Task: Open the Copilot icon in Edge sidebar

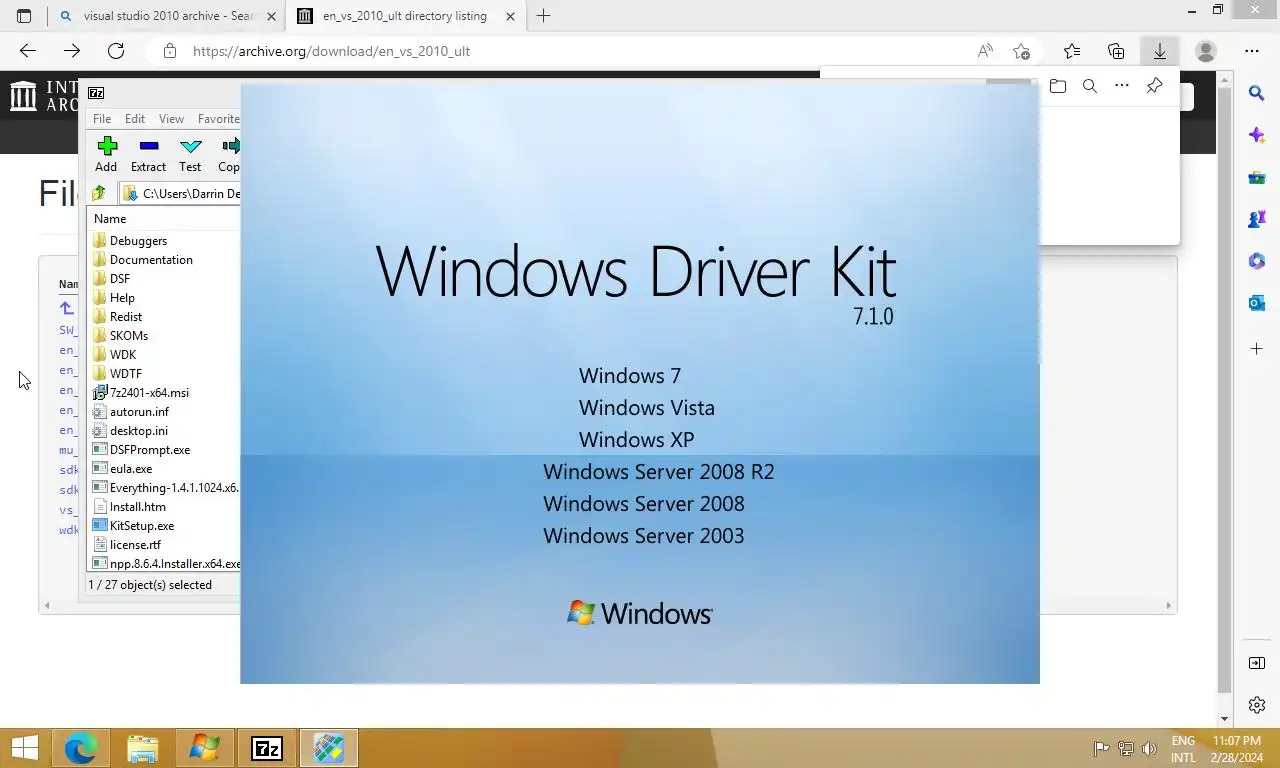Action: pos(1257,135)
